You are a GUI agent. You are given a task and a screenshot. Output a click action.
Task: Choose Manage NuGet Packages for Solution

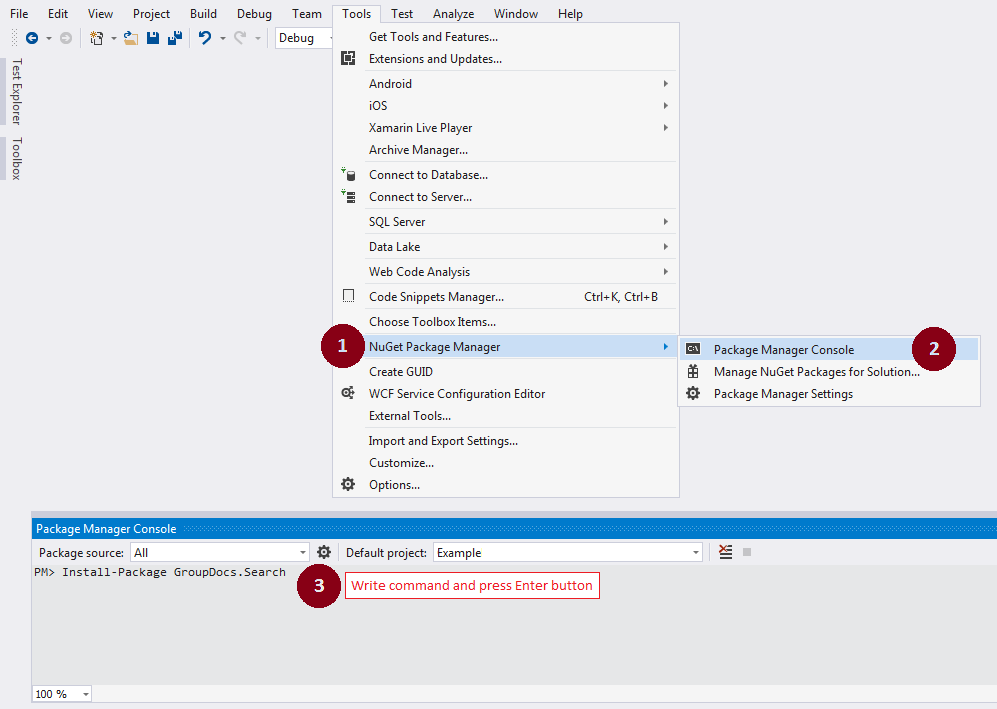(816, 372)
